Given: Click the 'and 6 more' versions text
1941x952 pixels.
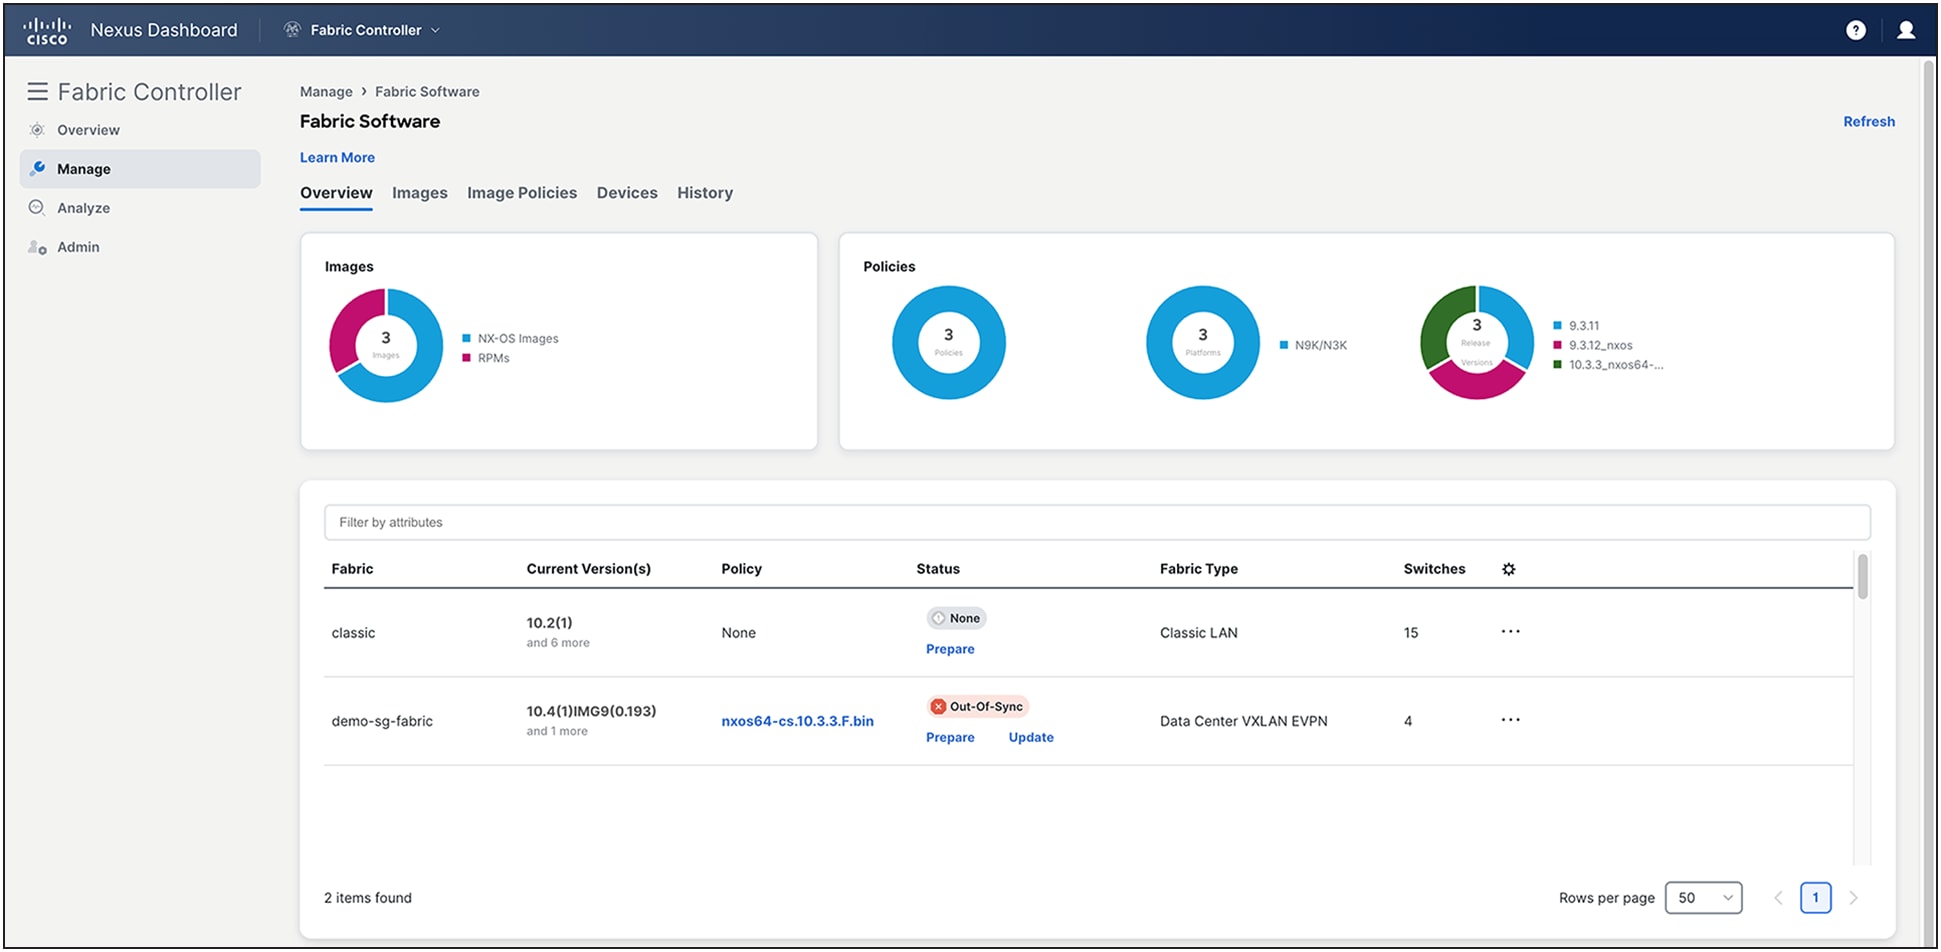Looking at the screenshot, I should [x=558, y=643].
